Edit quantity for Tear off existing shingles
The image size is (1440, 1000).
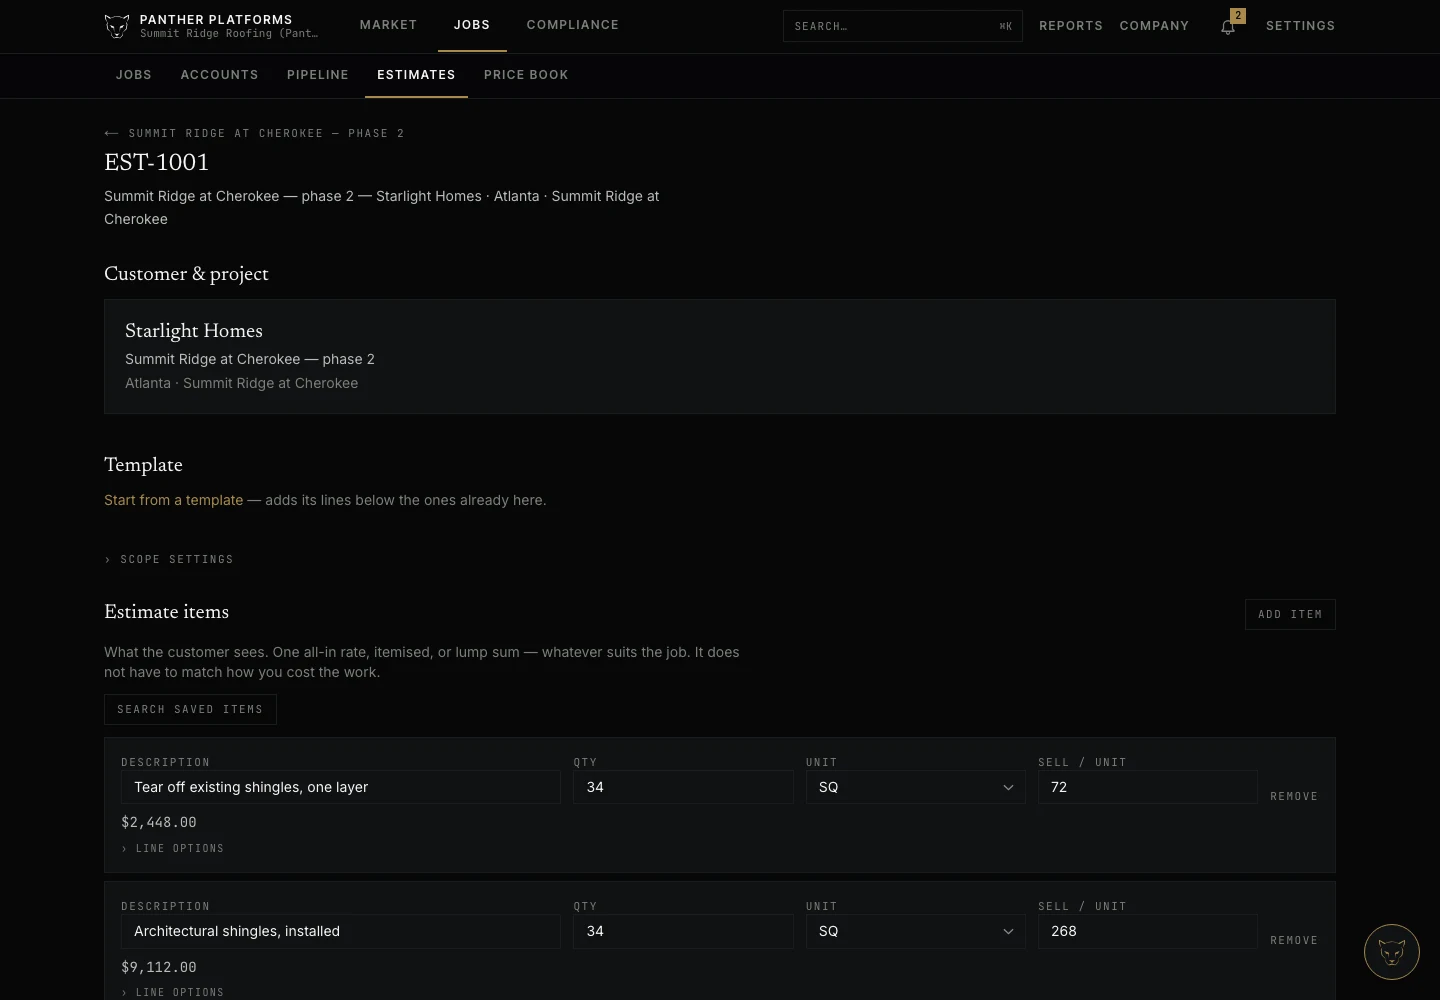tap(683, 787)
